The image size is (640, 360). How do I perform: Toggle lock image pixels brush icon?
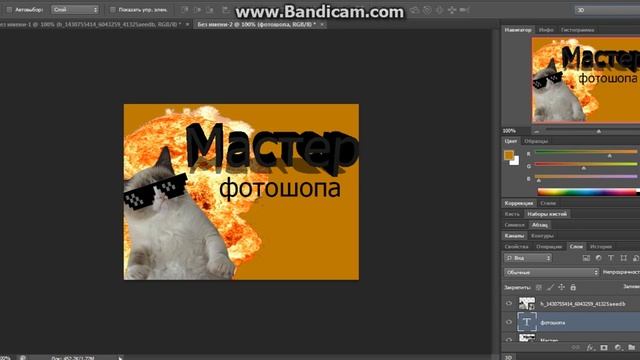point(550,287)
